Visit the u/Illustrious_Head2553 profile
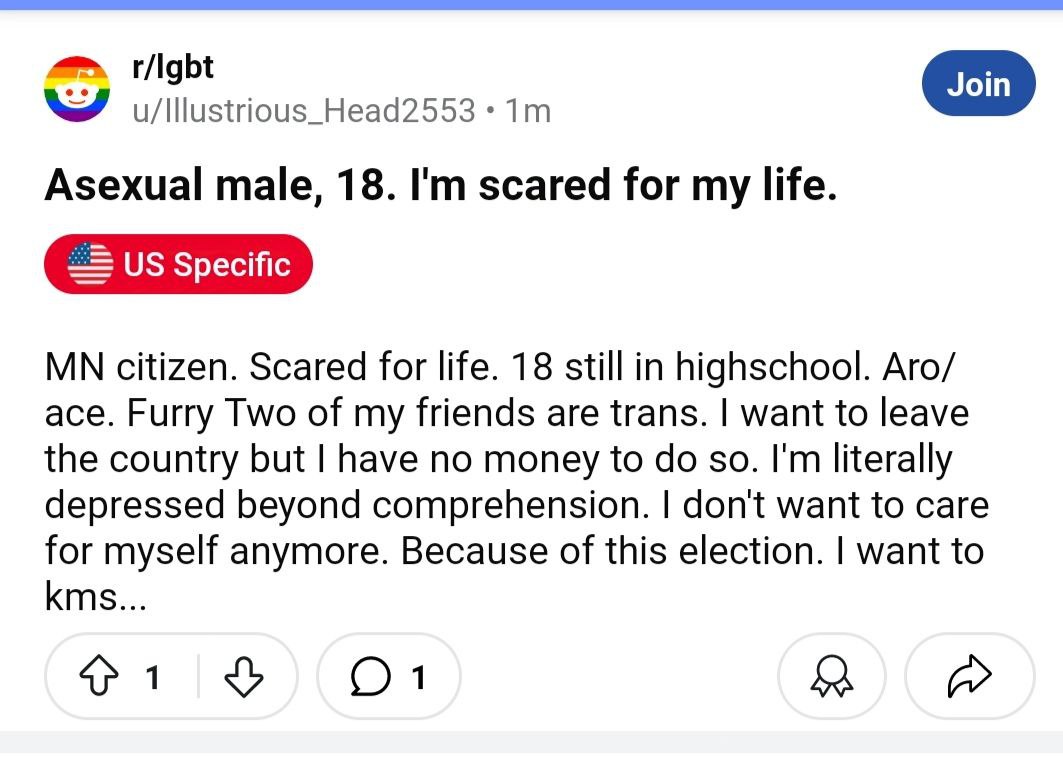The height and width of the screenshot is (757, 1063). (x=304, y=110)
